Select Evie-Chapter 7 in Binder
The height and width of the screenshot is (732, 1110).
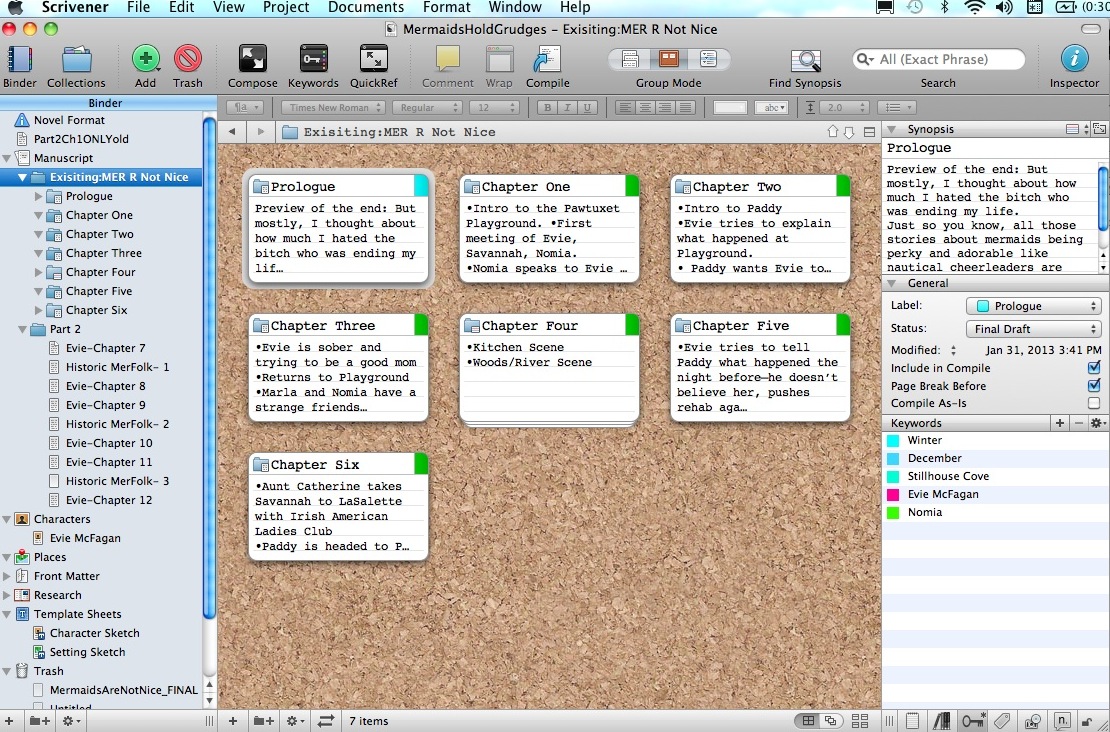[105, 348]
